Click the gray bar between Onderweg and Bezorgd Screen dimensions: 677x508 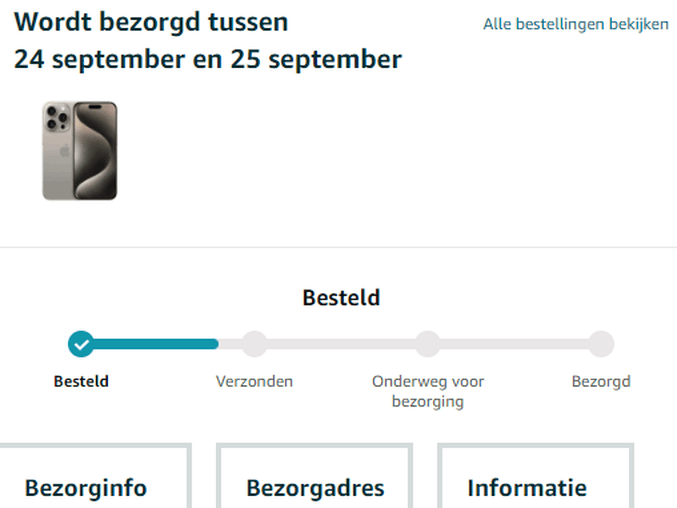coord(514,344)
